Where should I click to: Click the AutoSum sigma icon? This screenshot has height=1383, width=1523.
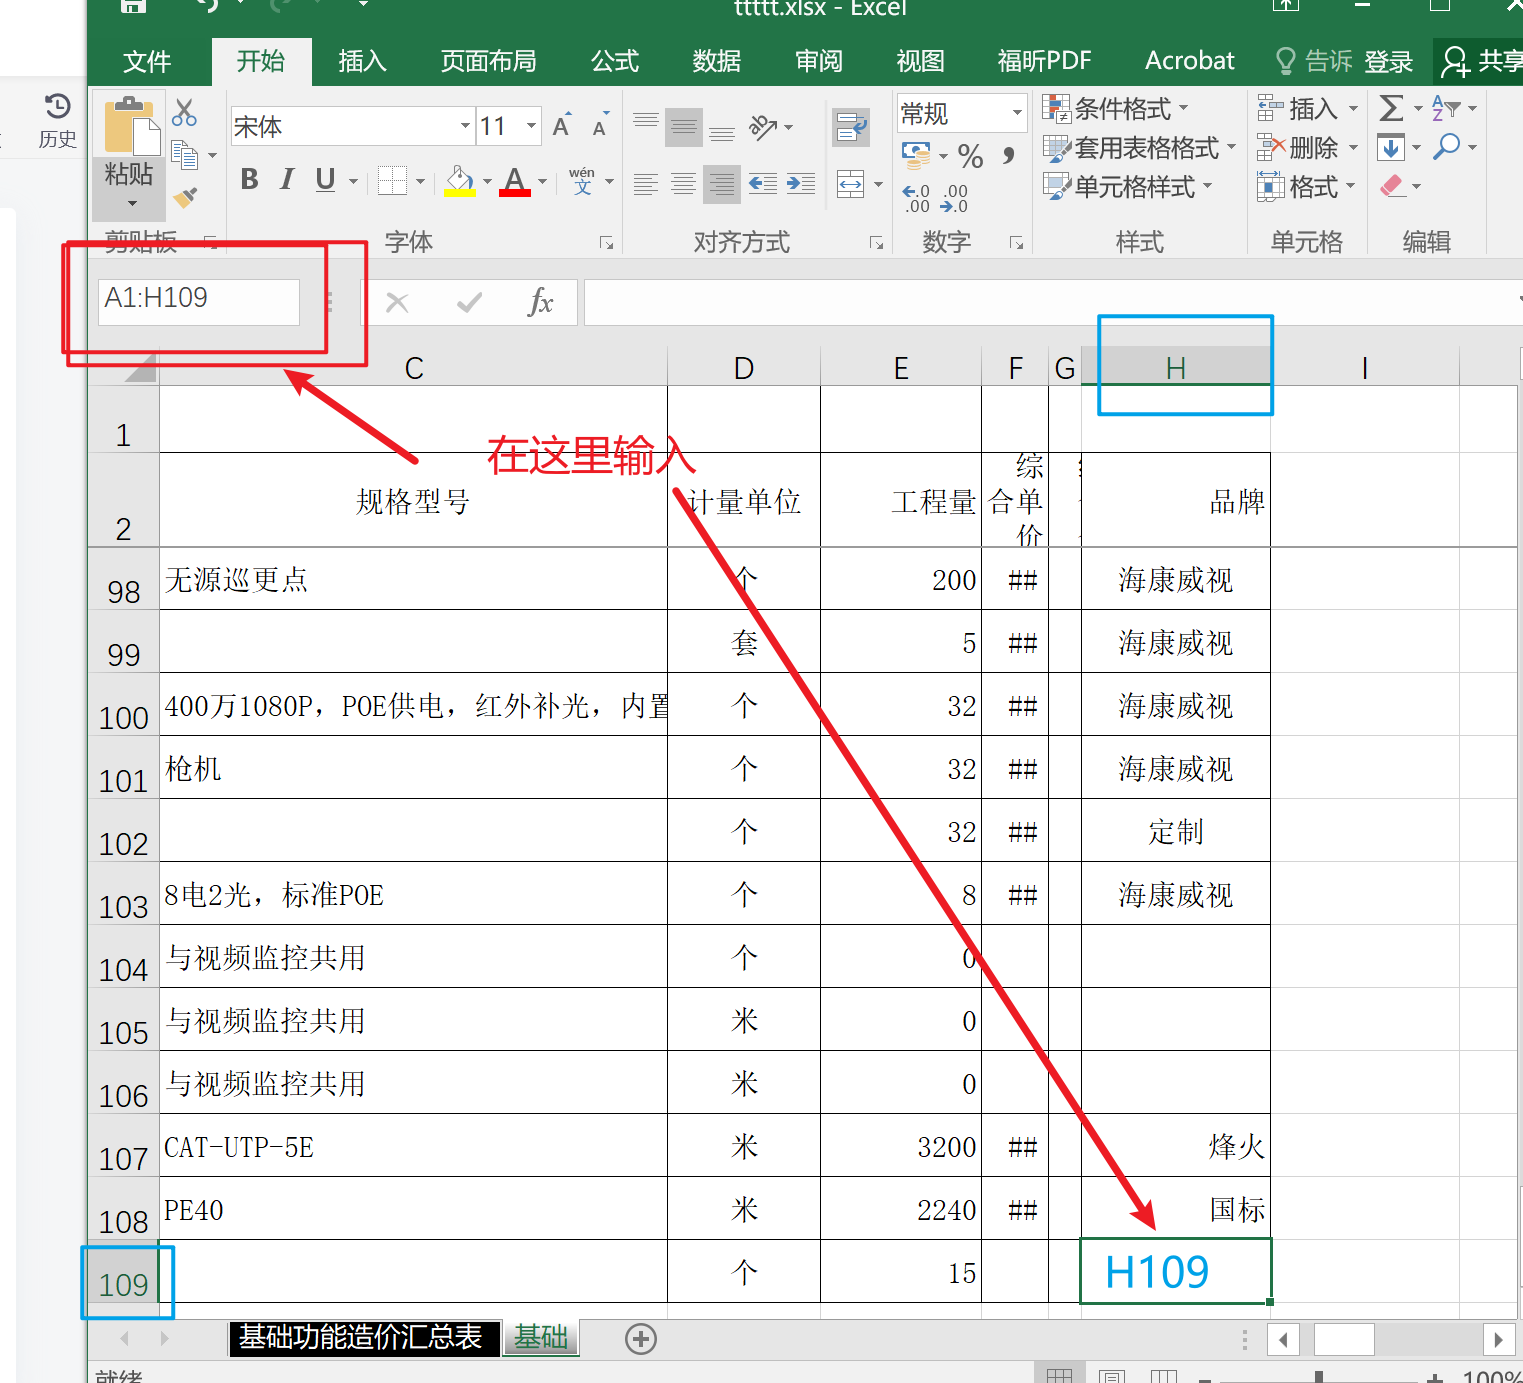tap(1390, 108)
